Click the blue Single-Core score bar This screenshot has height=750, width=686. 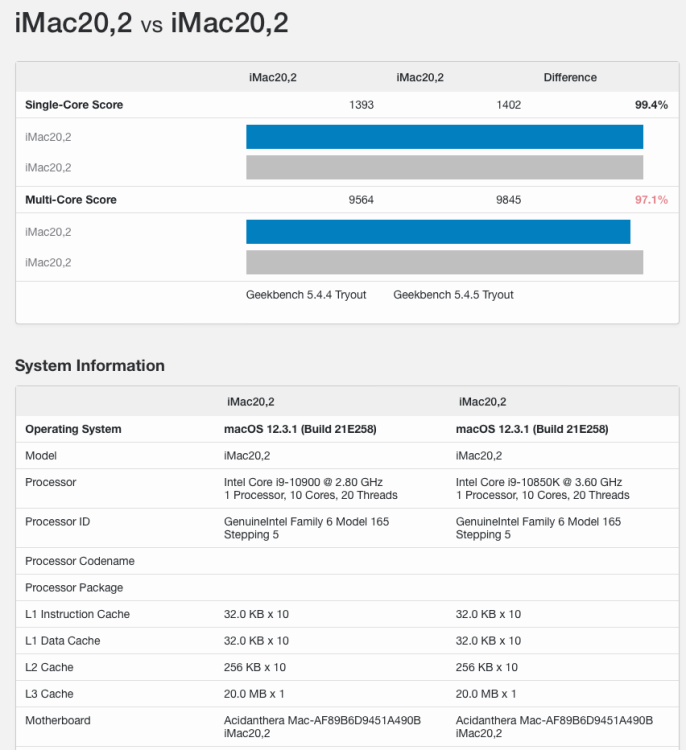[444, 137]
